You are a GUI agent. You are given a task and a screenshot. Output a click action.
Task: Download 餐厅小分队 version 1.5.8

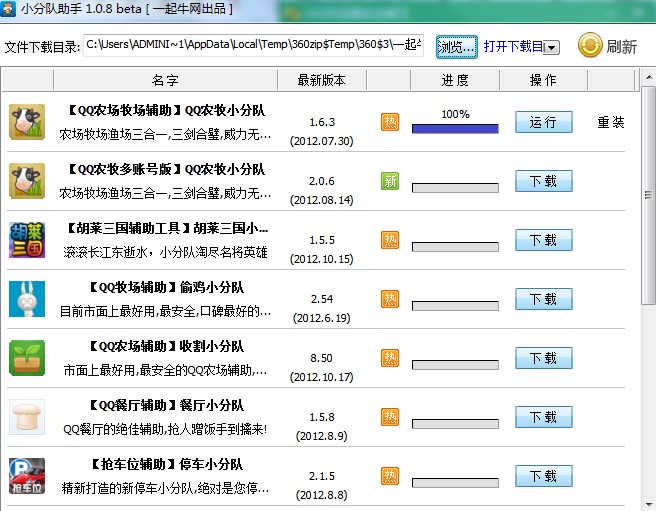point(543,417)
